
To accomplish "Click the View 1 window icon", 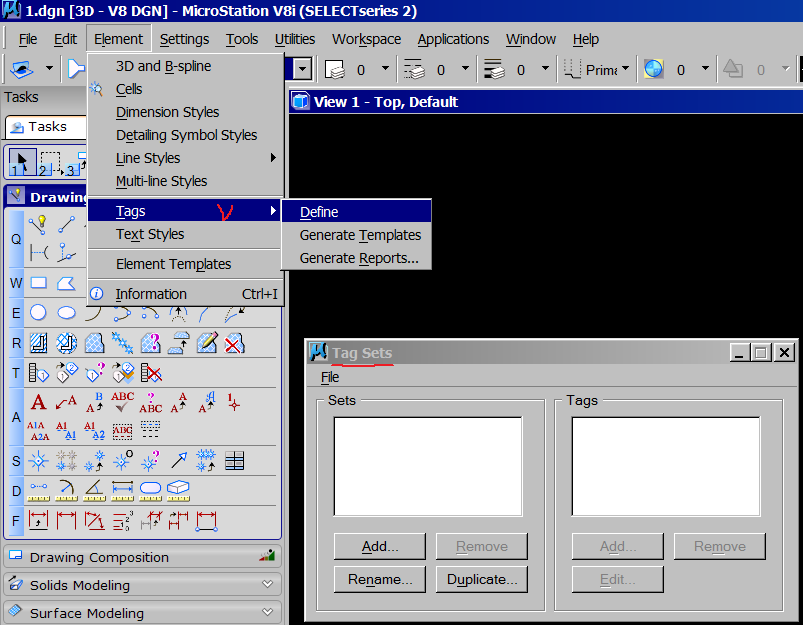I will point(301,101).
